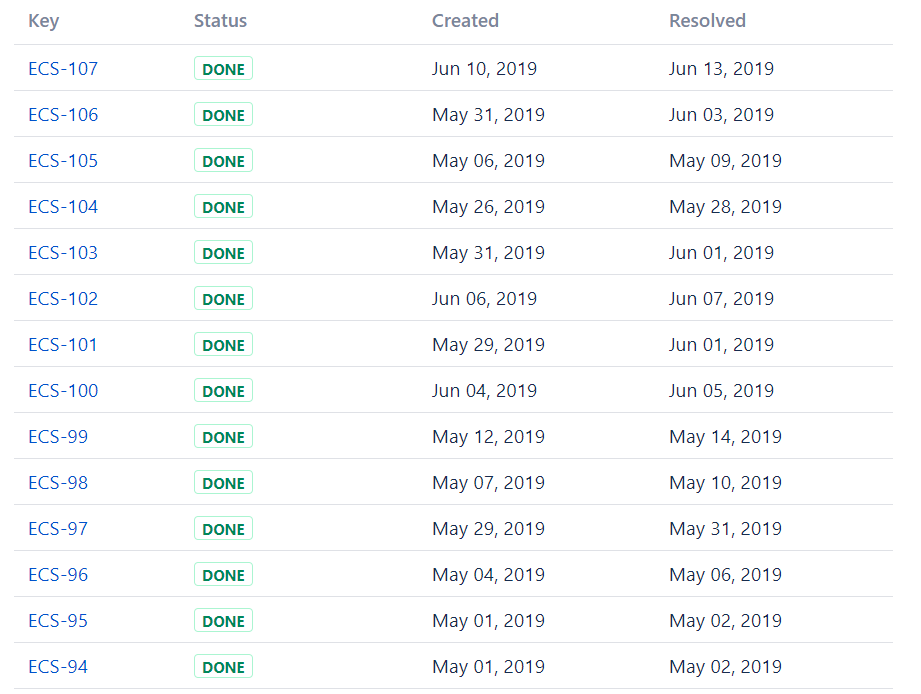Viewport: 921px width, 694px height.
Task: Open issue ECS-106 link
Action: (x=63, y=115)
